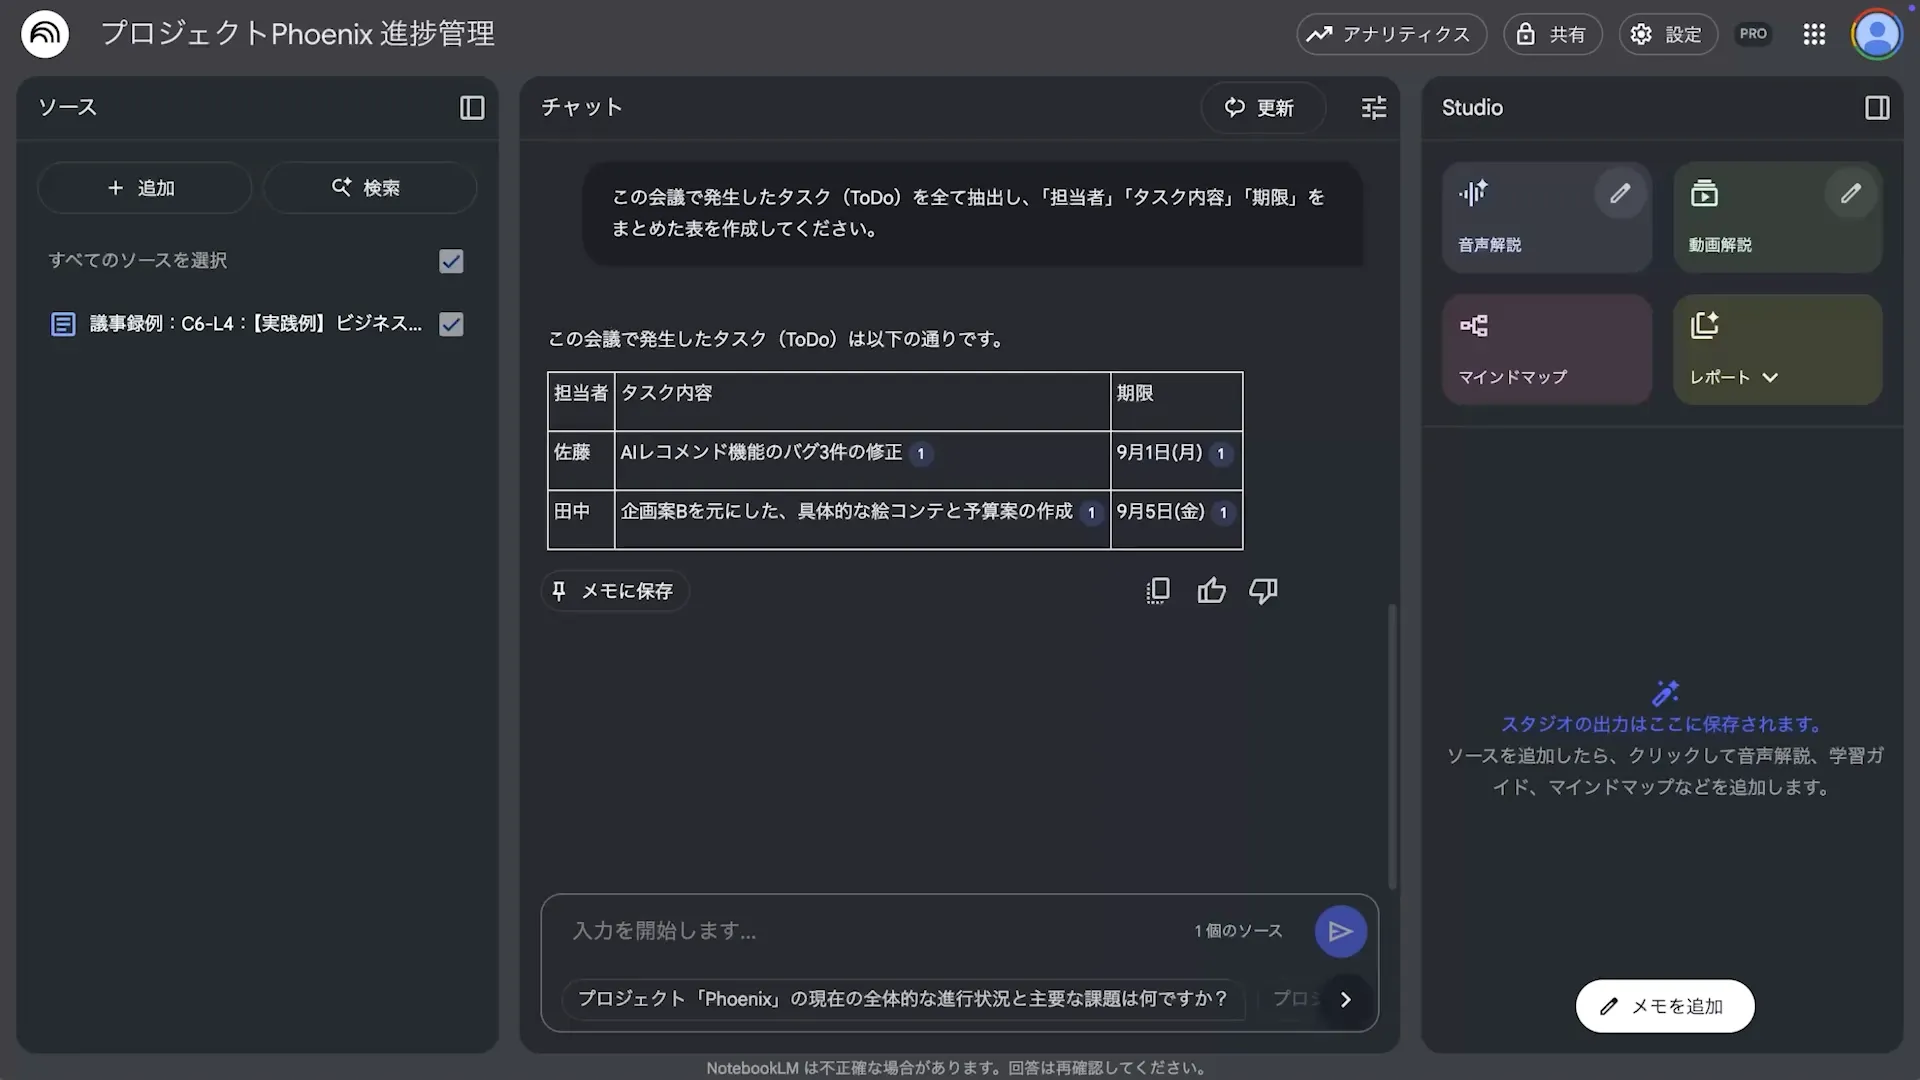Open the Google apps grid menu
1920x1080 pixels.
click(x=1814, y=33)
